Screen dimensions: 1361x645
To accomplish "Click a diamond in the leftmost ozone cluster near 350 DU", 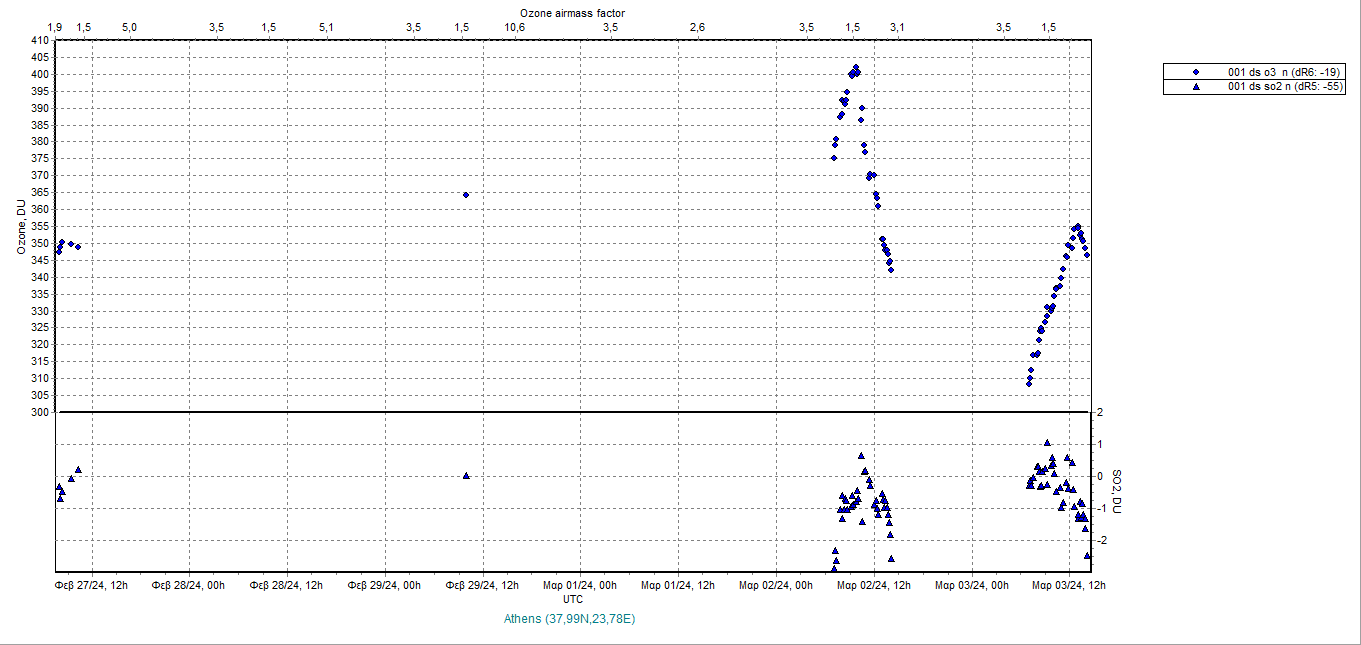I will tap(62, 243).
